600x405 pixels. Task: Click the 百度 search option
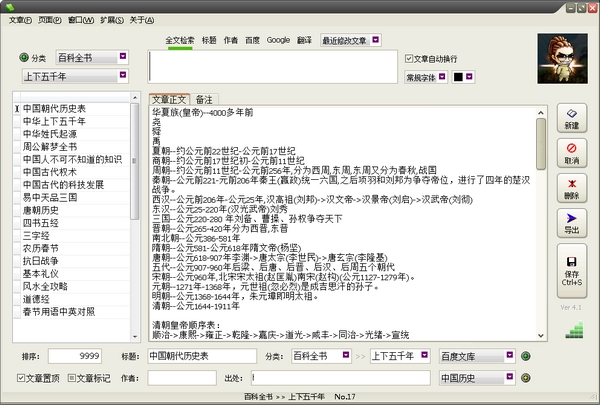click(251, 40)
